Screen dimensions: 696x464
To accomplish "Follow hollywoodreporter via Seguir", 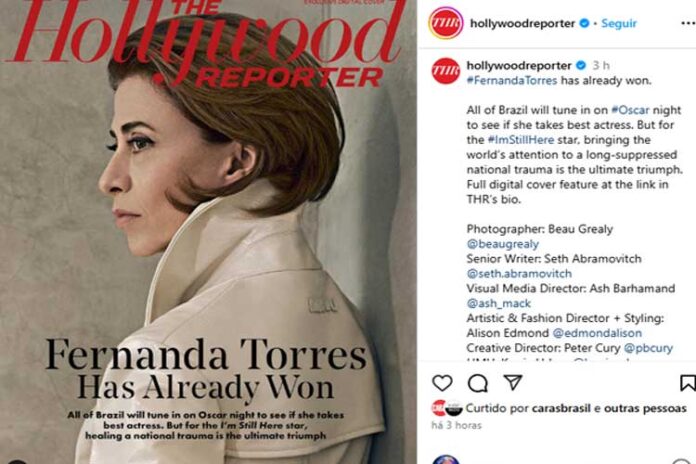I will [619, 24].
